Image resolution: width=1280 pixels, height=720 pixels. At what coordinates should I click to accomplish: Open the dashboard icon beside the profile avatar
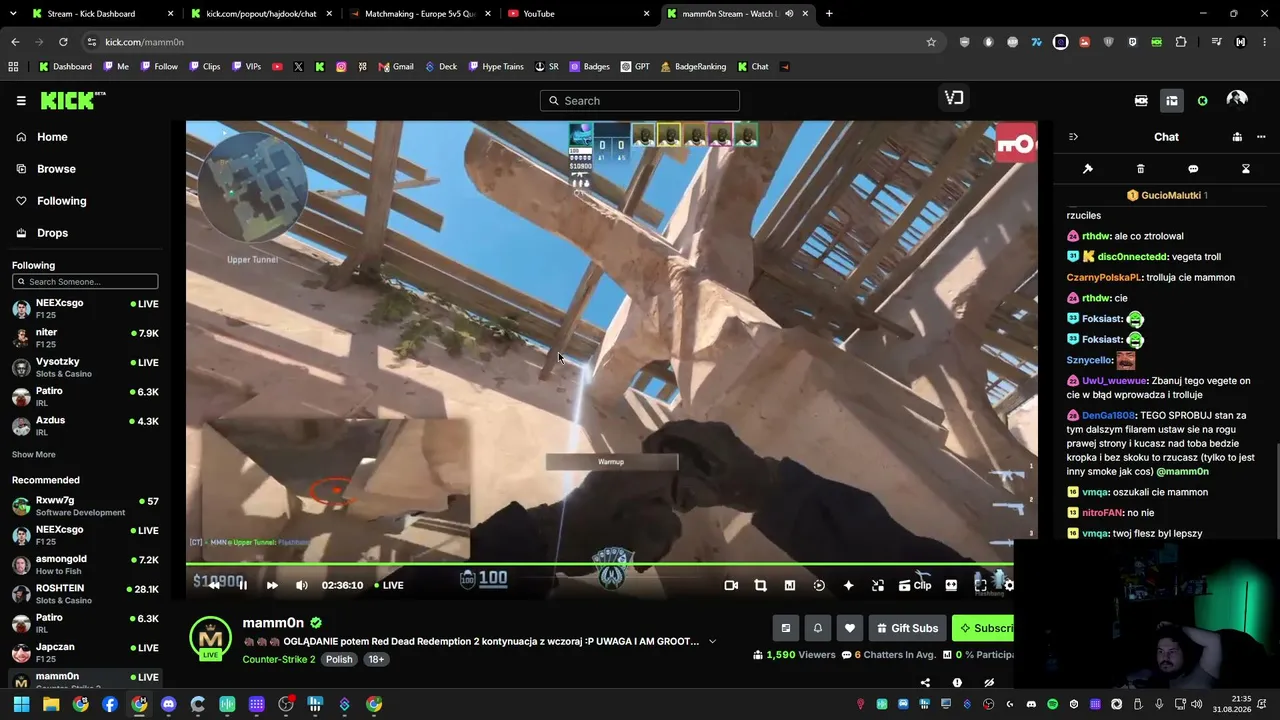tap(1171, 100)
